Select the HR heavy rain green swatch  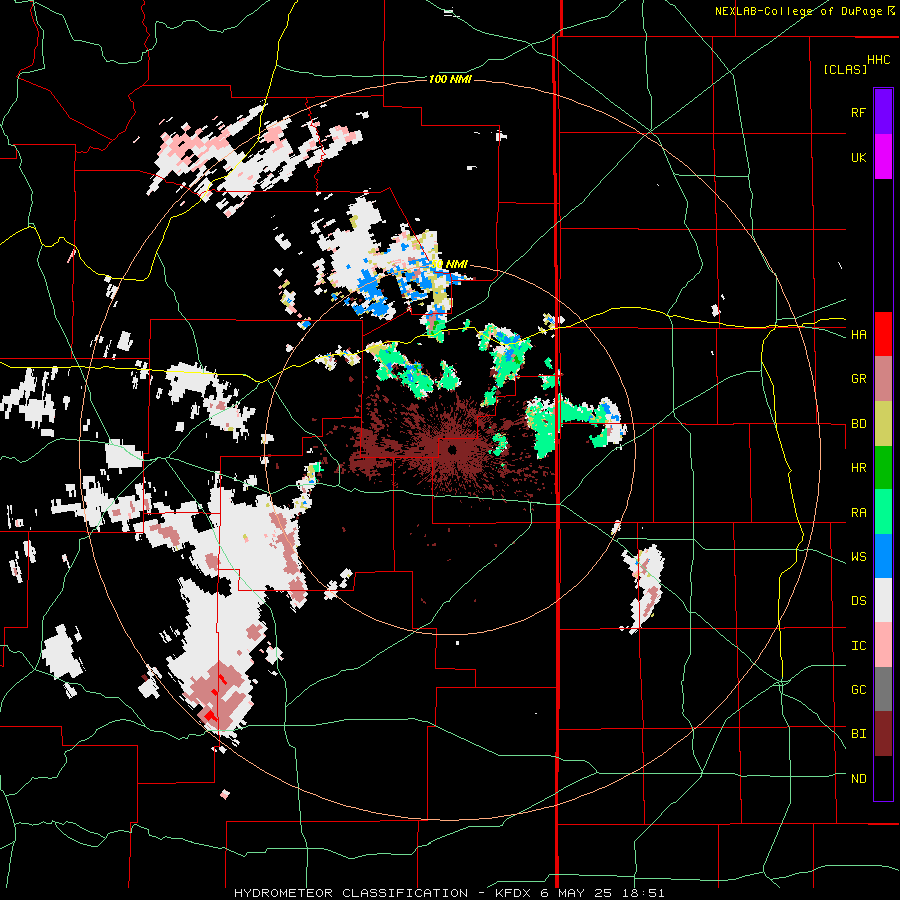883,468
